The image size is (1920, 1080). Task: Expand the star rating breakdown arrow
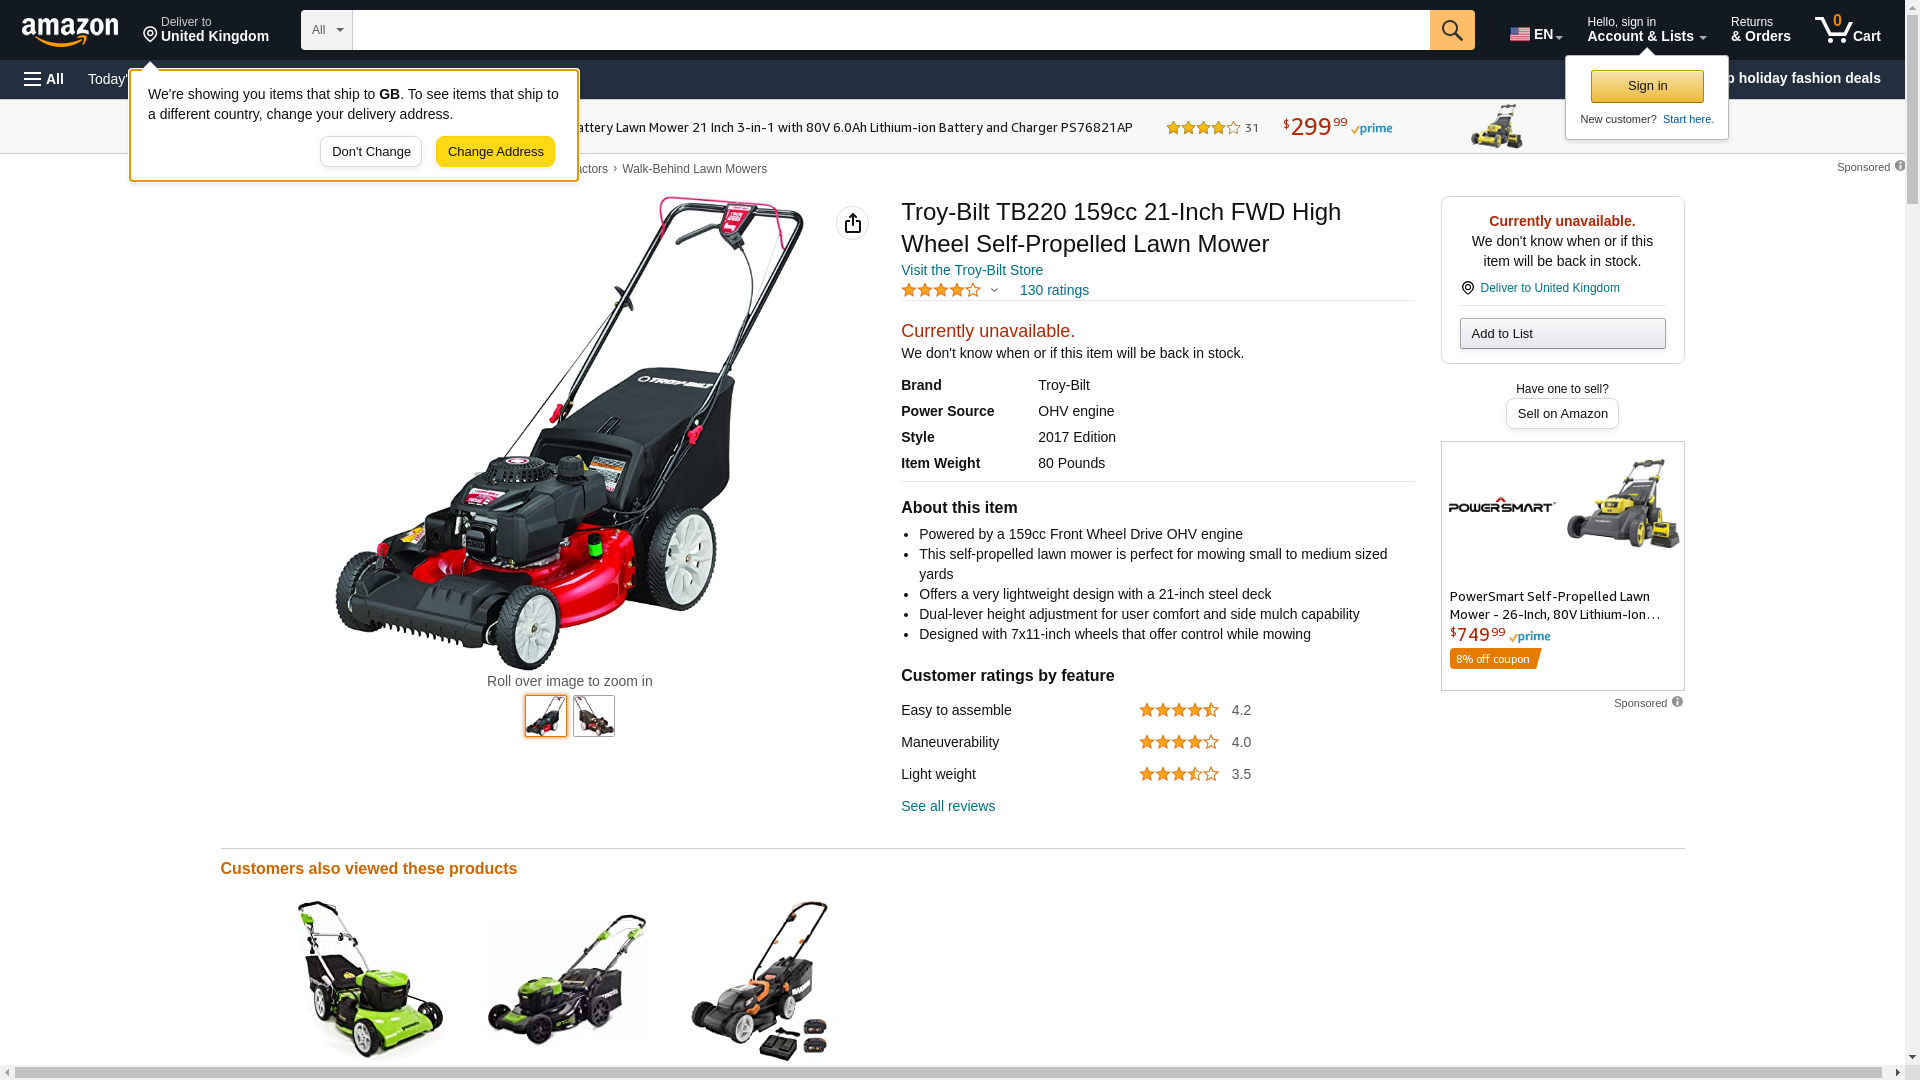tap(994, 290)
